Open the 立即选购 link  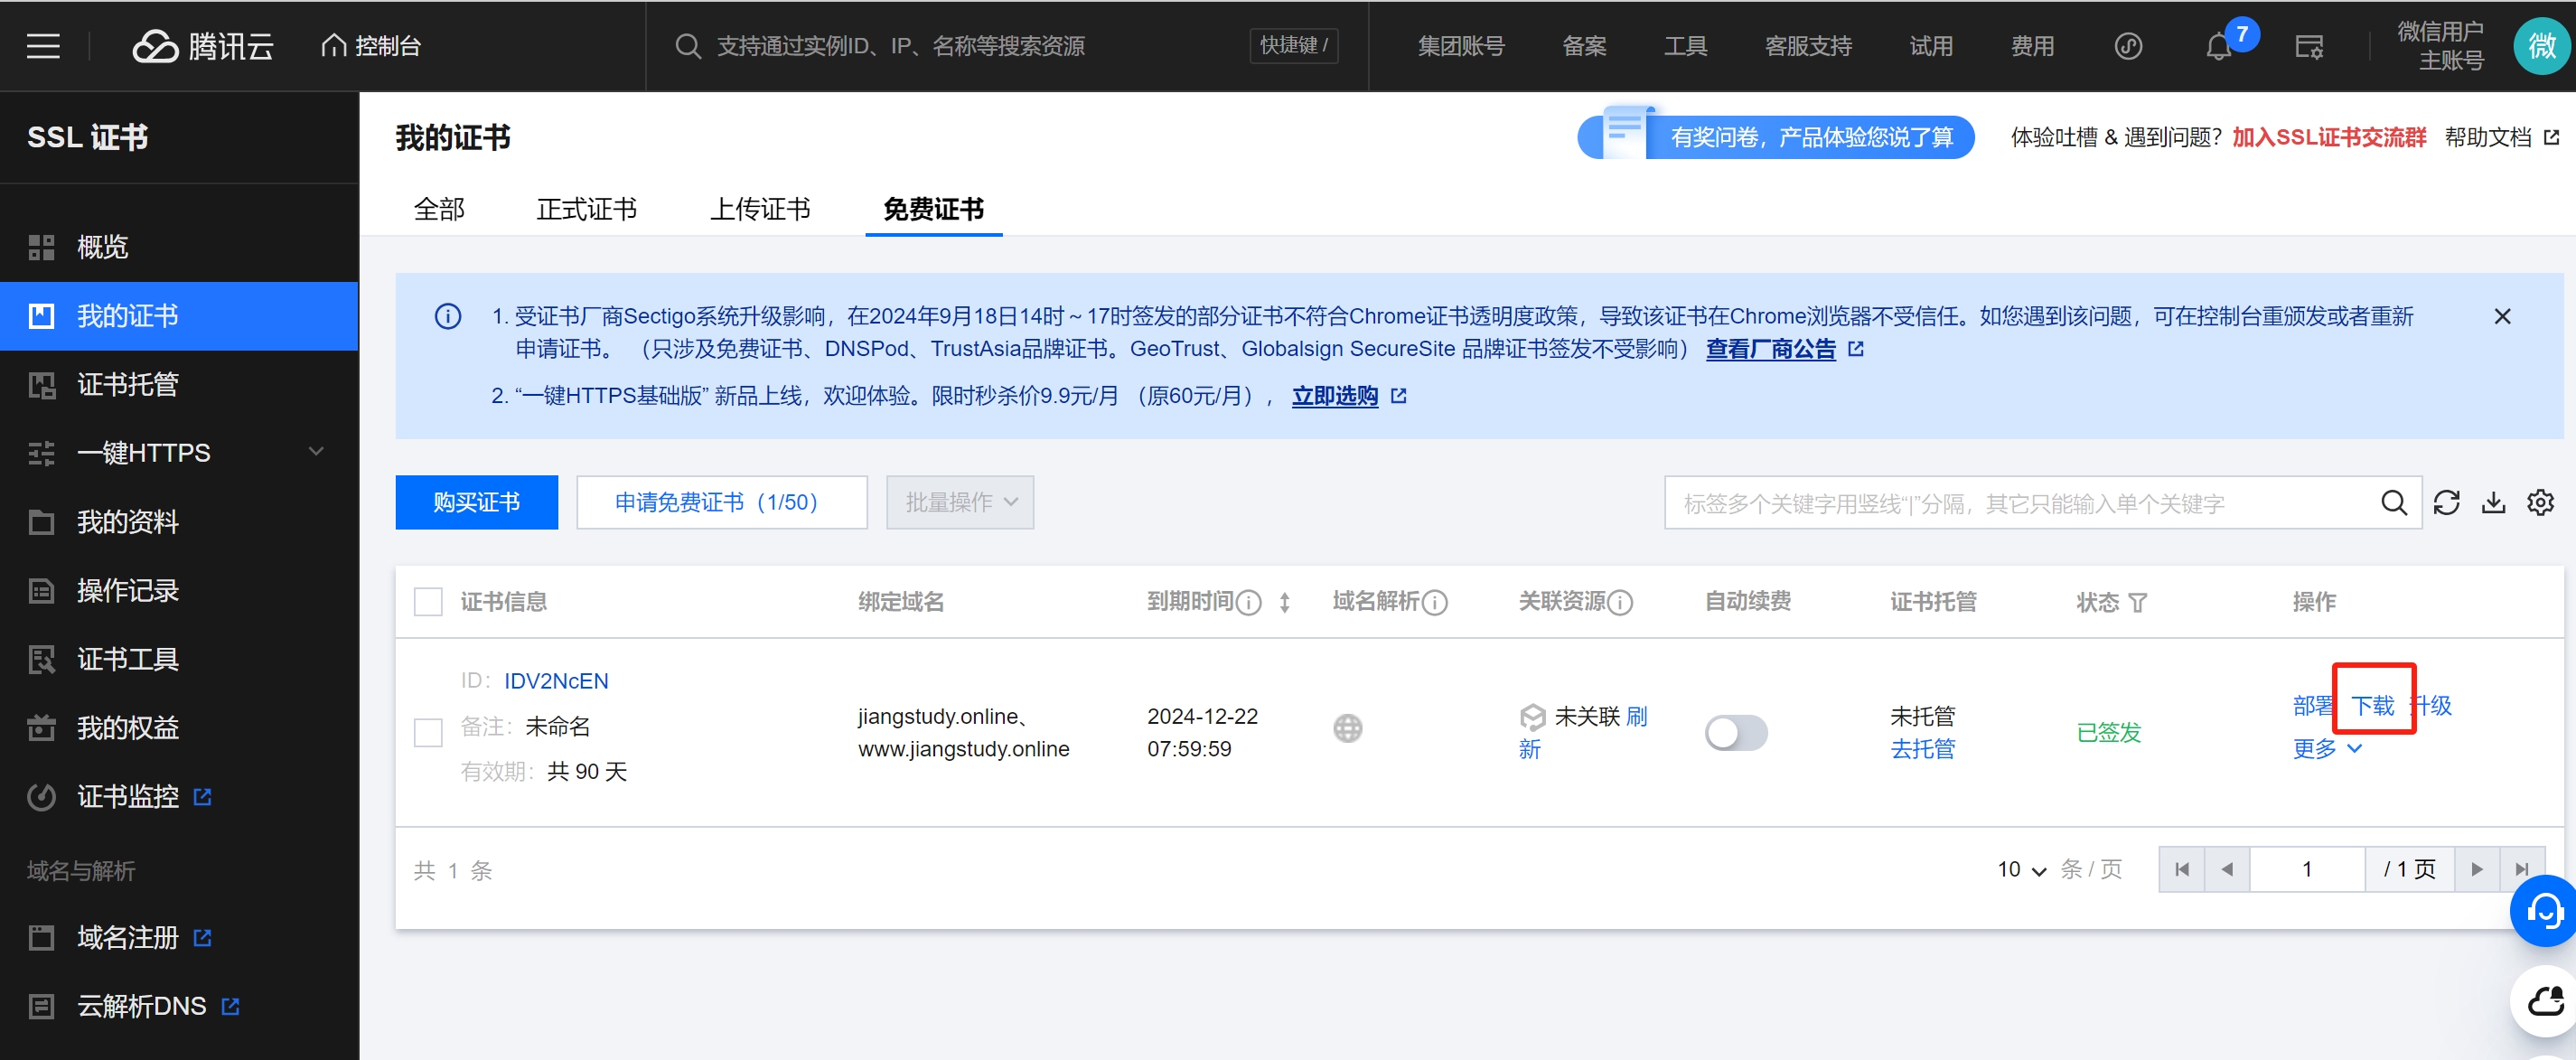[x=1334, y=396]
